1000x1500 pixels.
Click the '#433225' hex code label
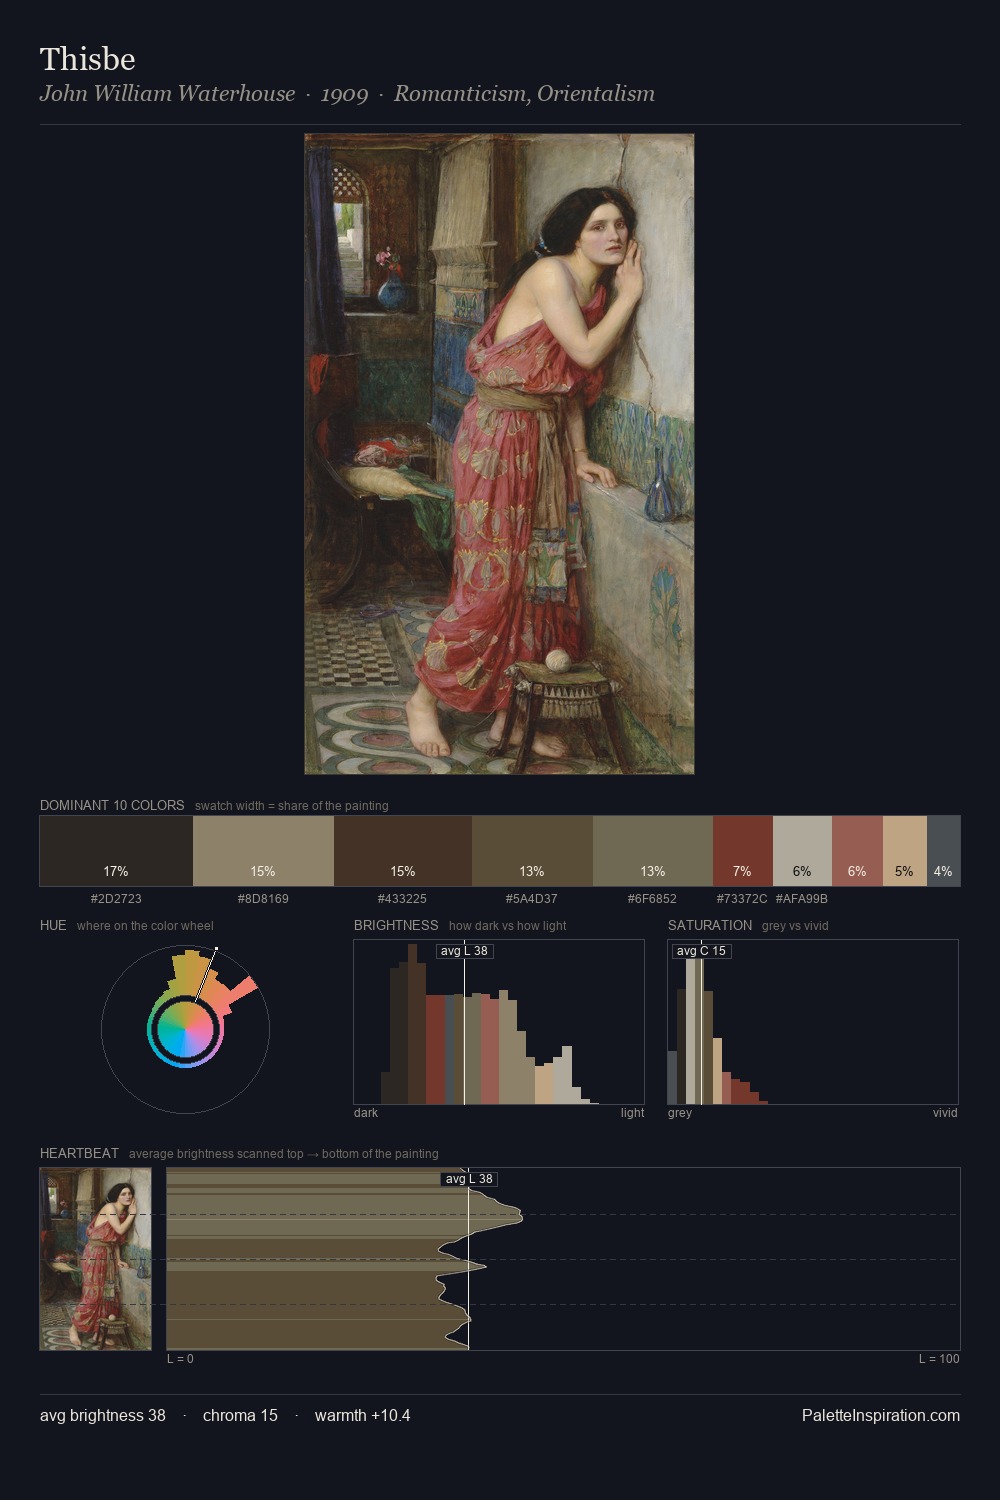(403, 899)
